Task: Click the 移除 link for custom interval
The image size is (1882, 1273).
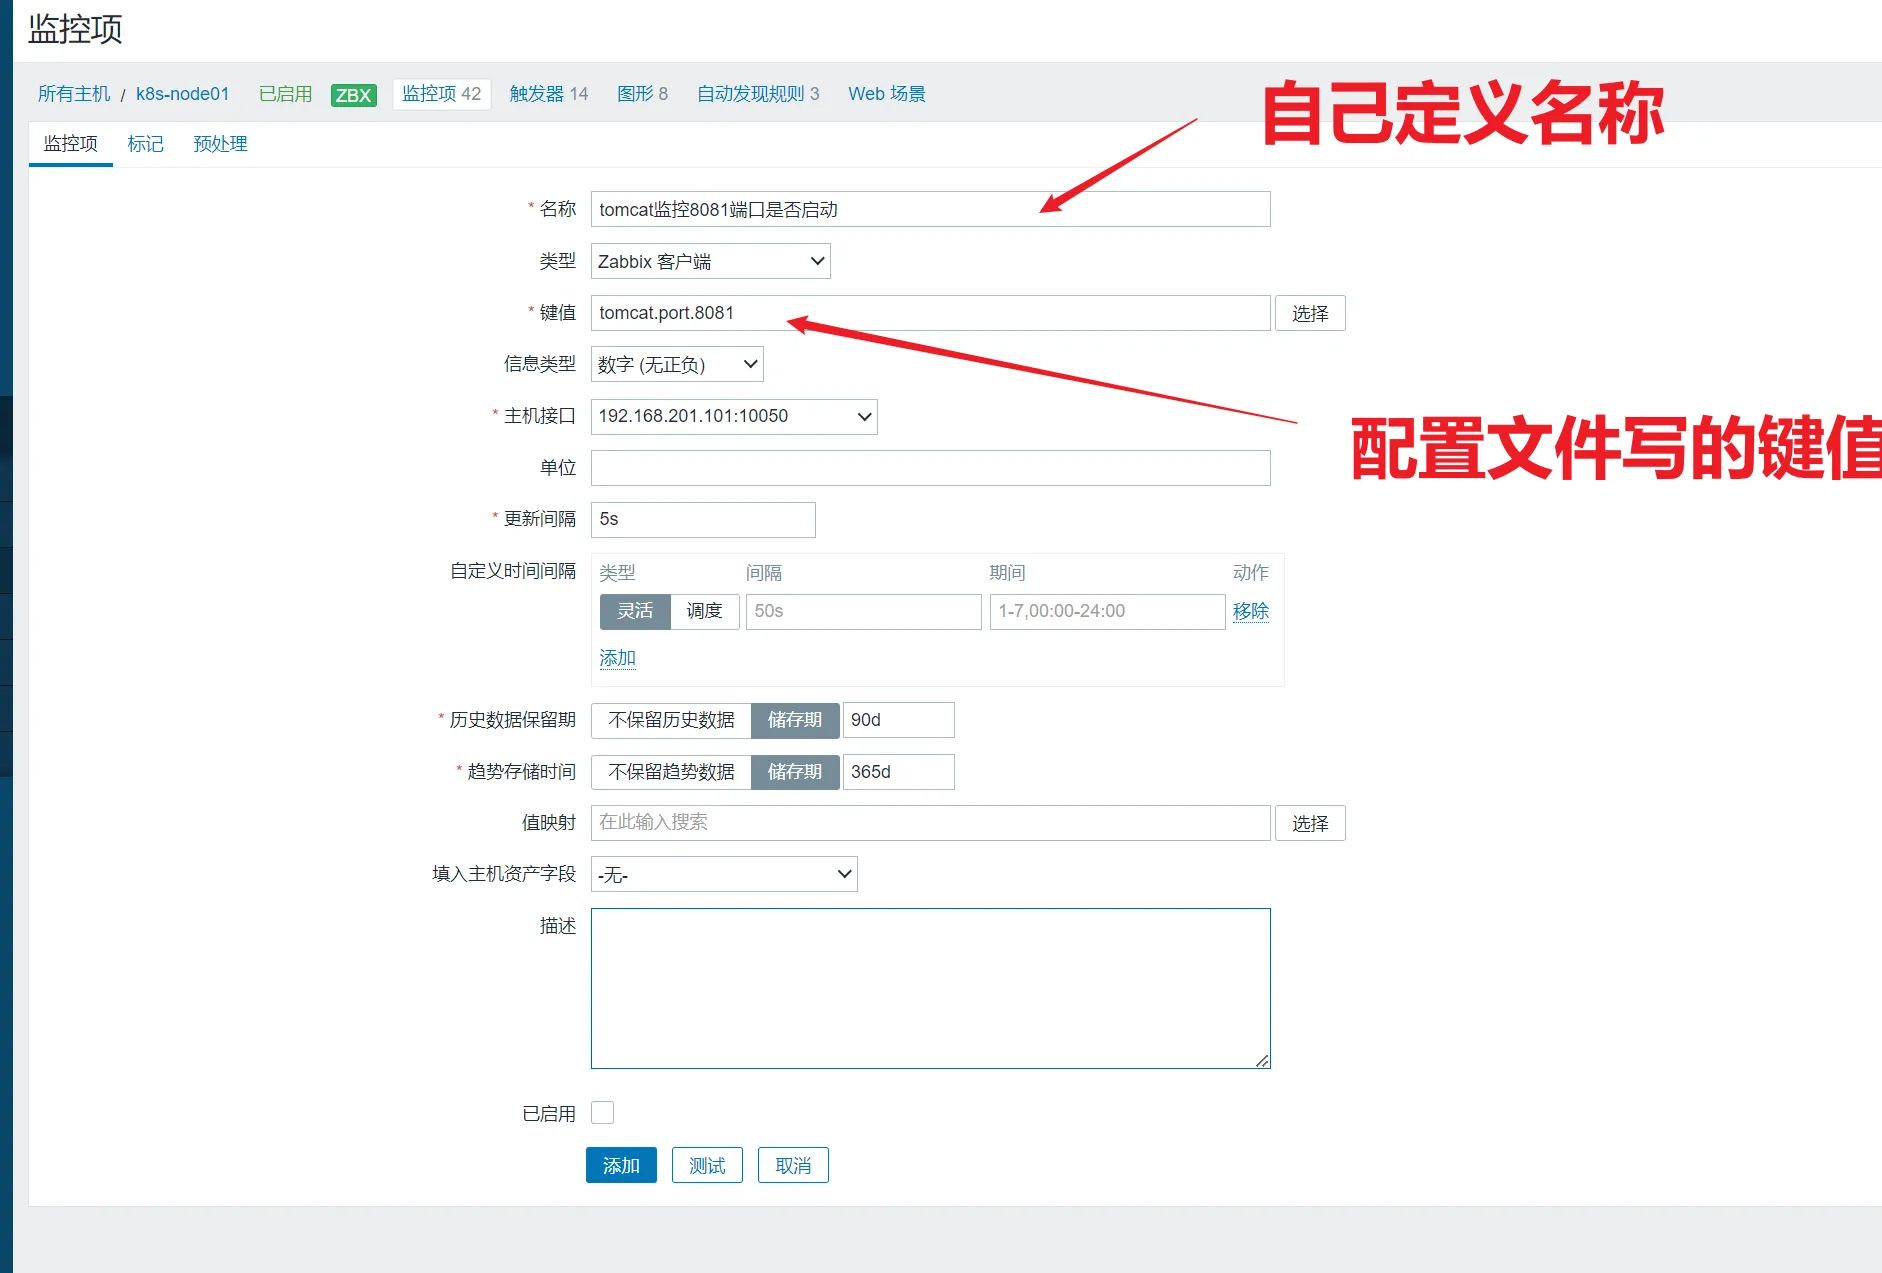Action: pos(1250,611)
